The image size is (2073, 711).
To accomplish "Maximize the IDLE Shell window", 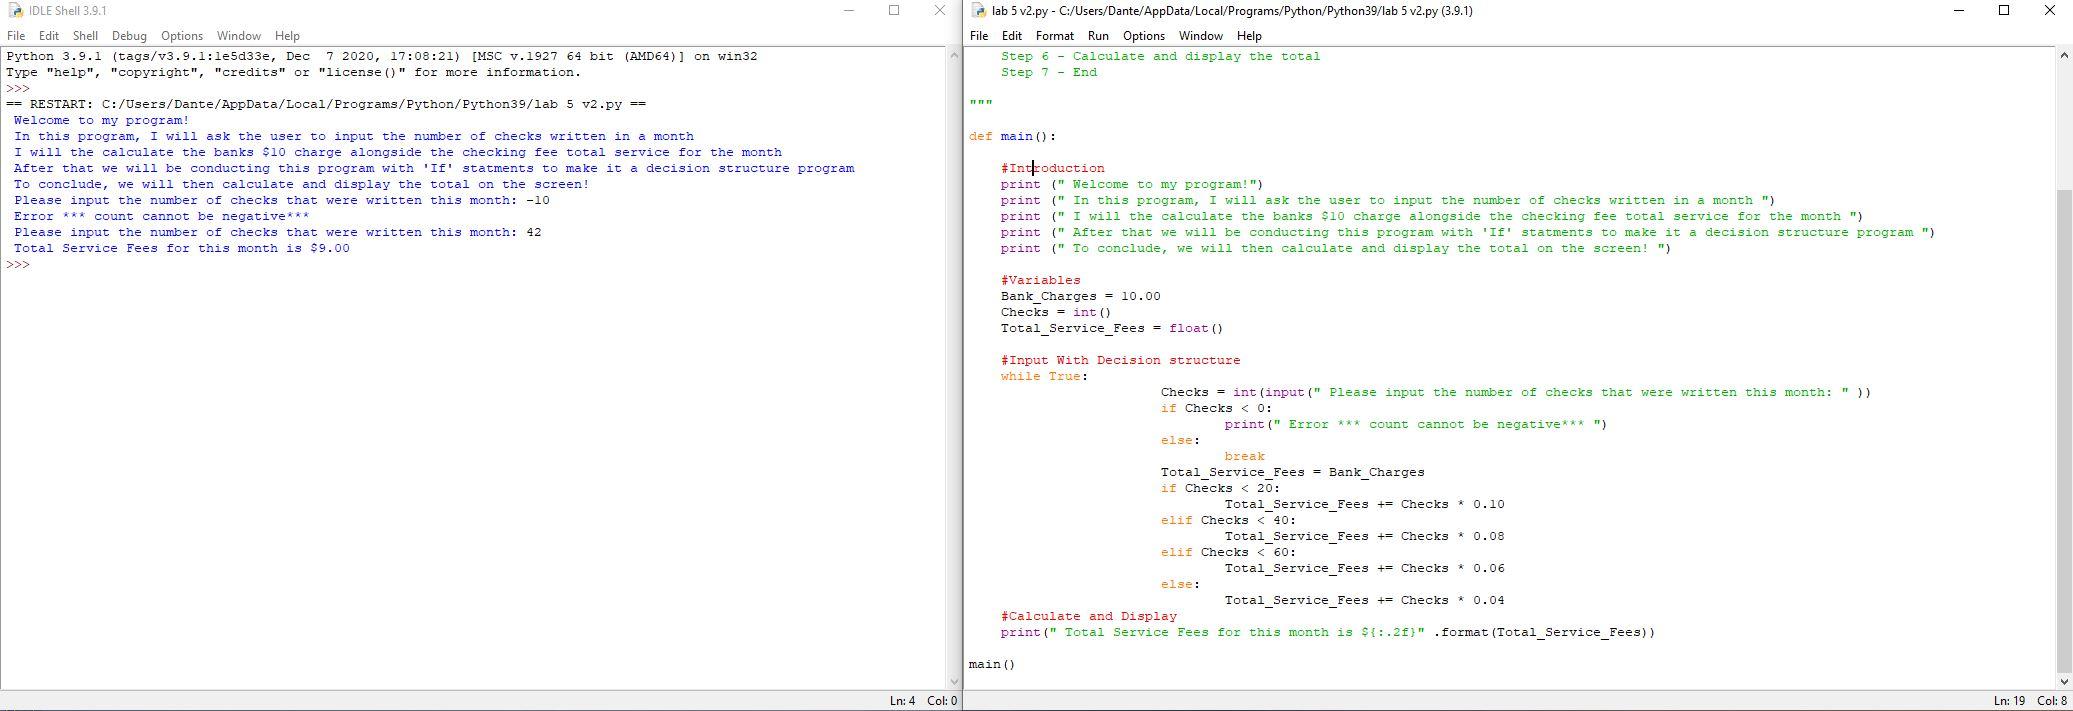I will click(894, 10).
